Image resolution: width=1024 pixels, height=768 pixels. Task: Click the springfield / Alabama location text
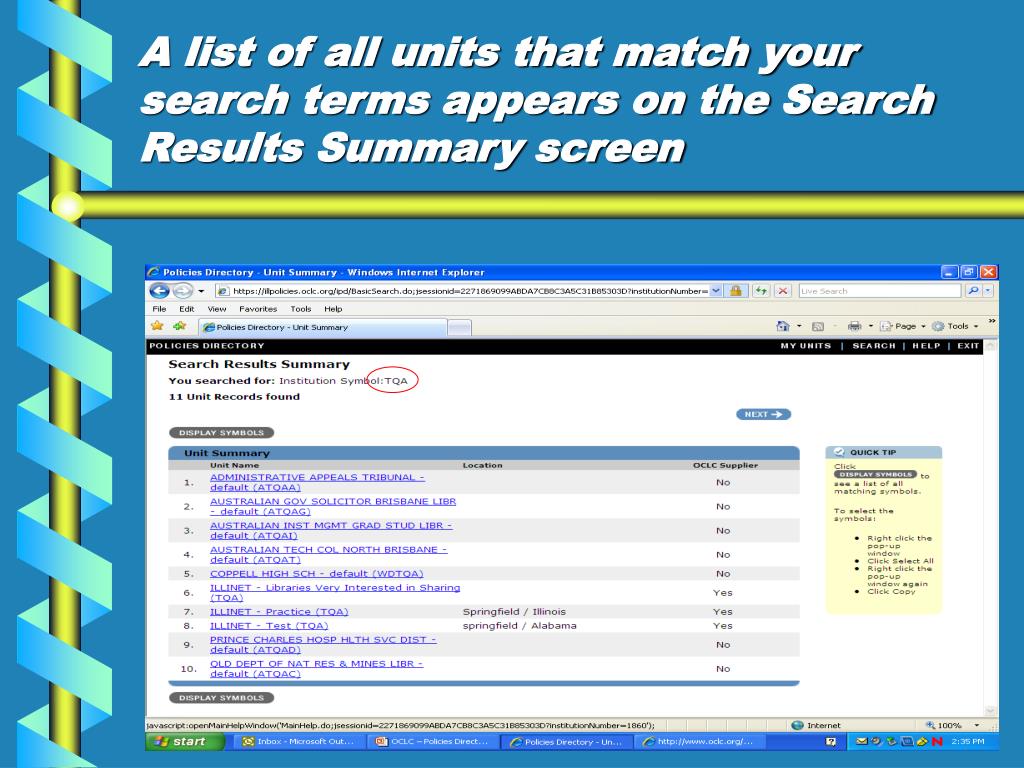(520, 626)
